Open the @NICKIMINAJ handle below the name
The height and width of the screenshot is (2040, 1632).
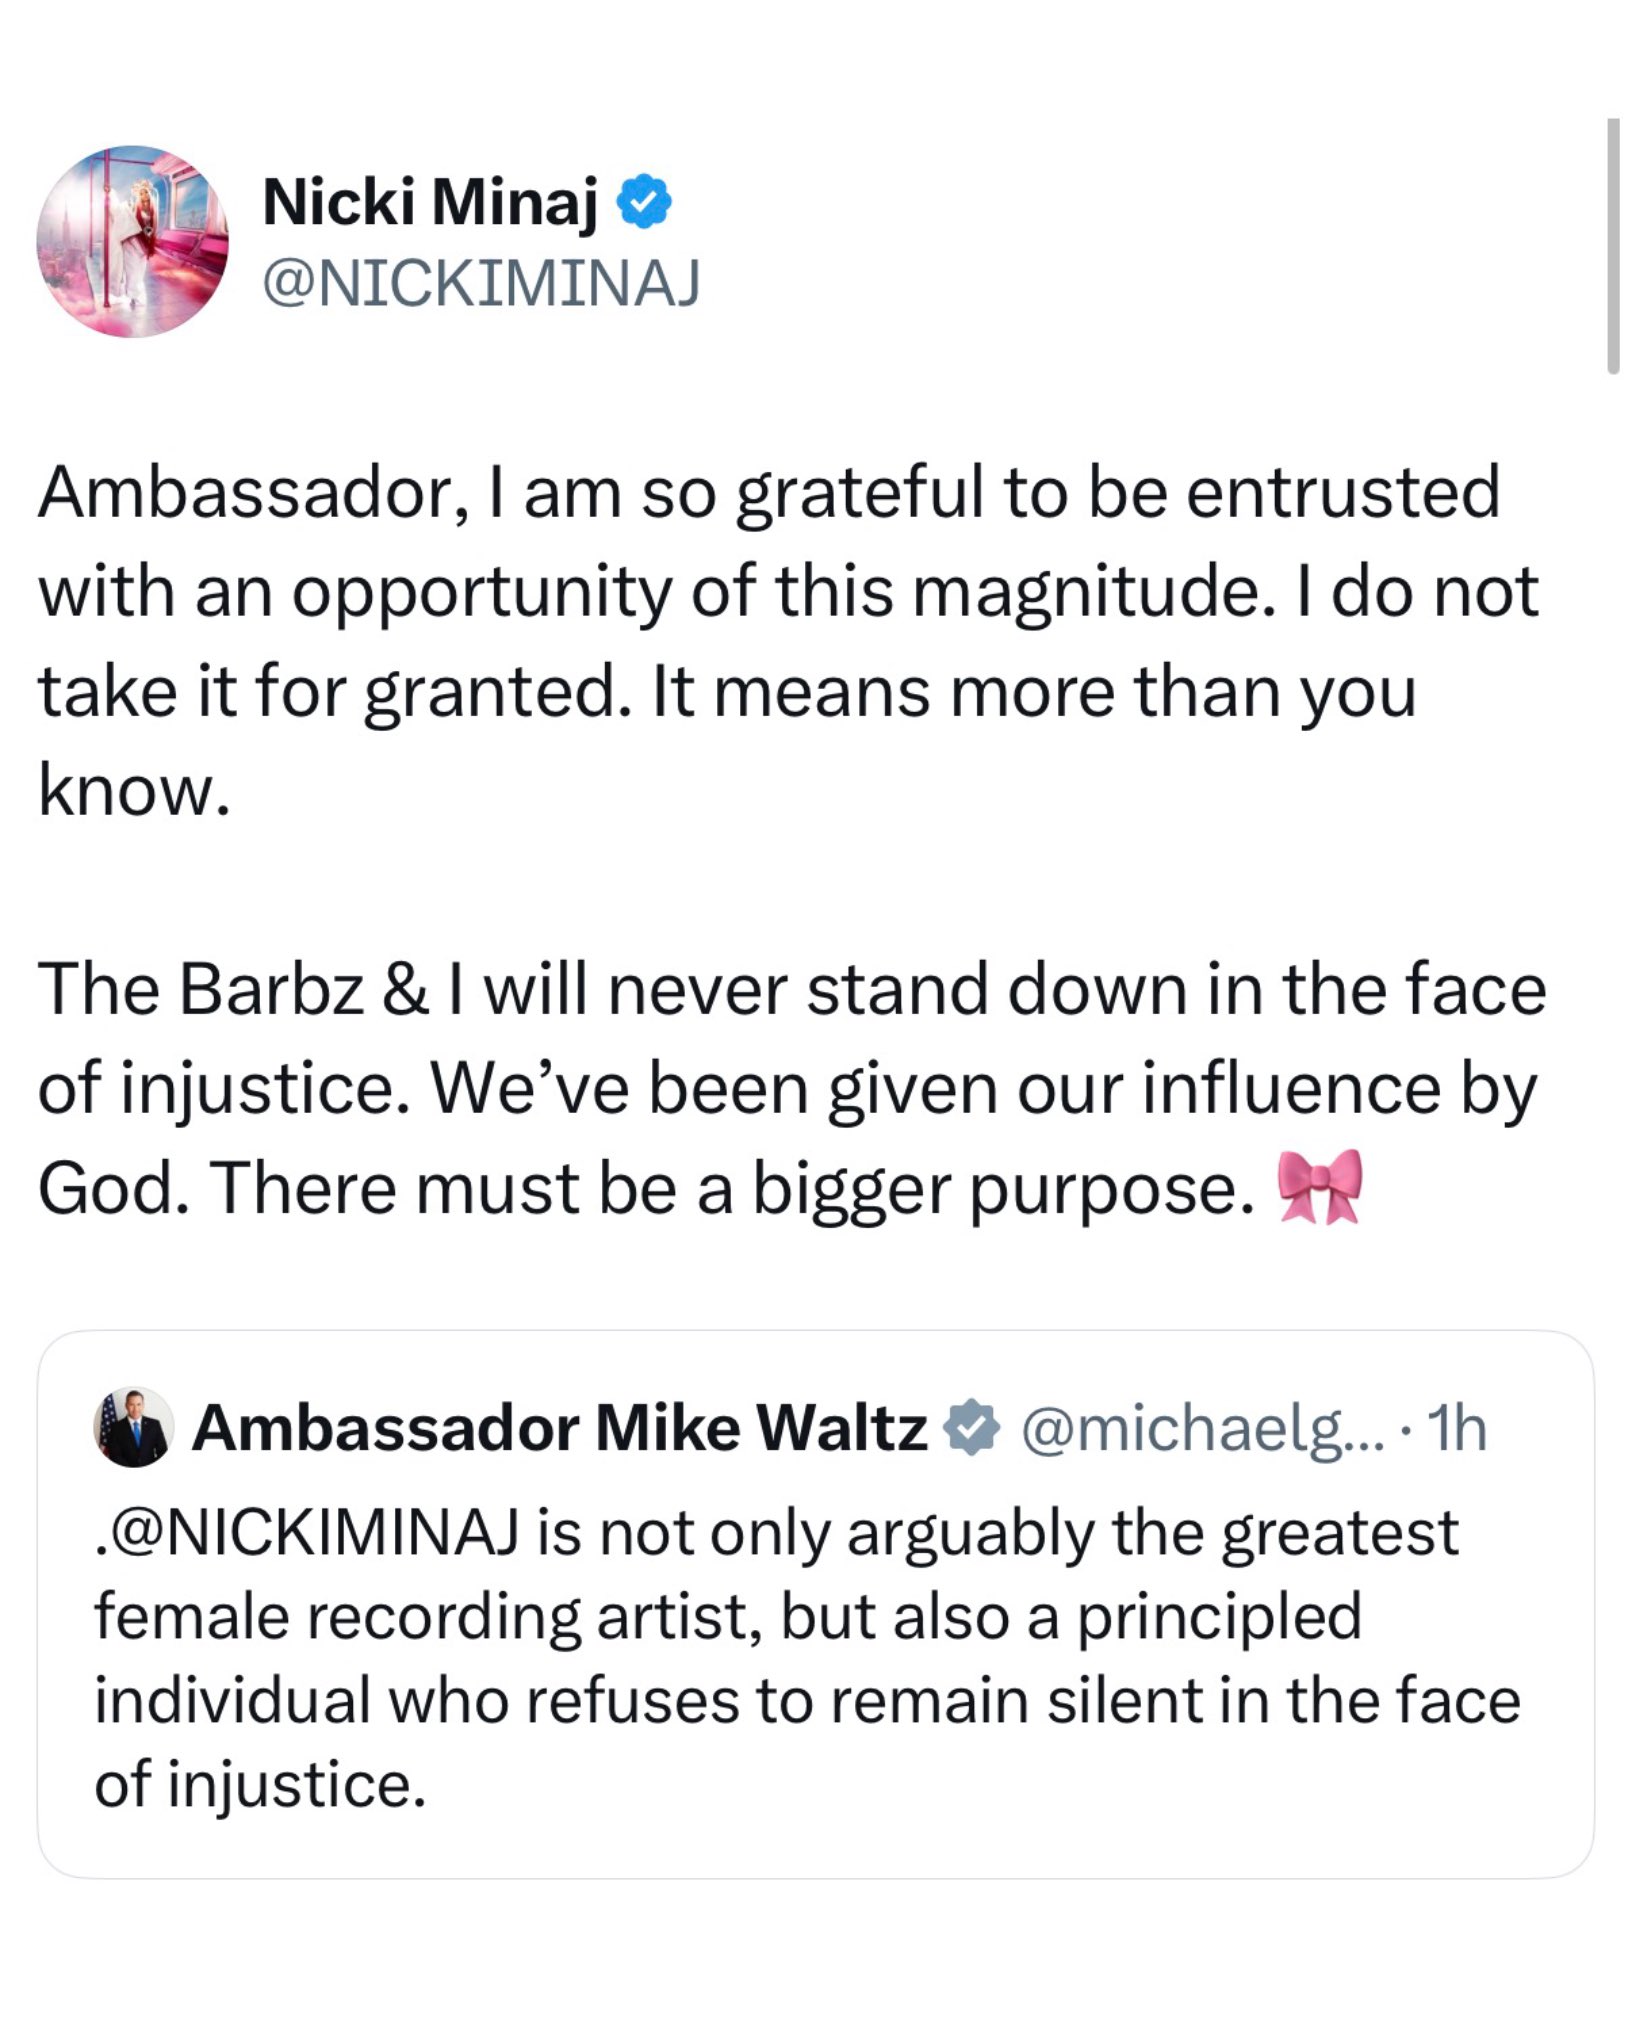[x=480, y=283]
